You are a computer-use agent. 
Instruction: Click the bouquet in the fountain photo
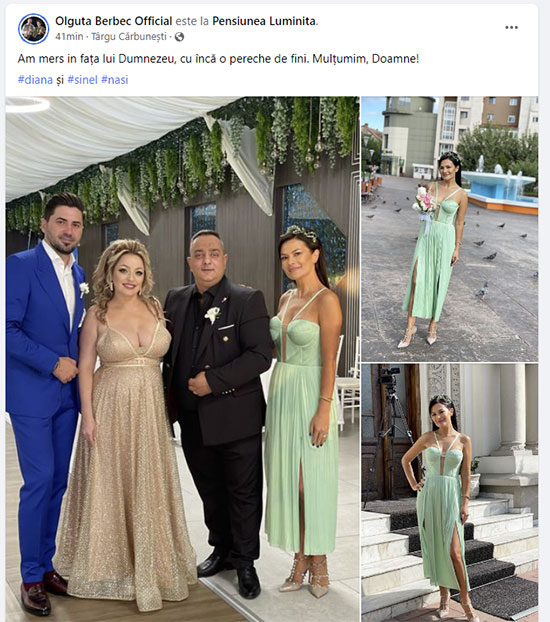(x=422, y=202)
